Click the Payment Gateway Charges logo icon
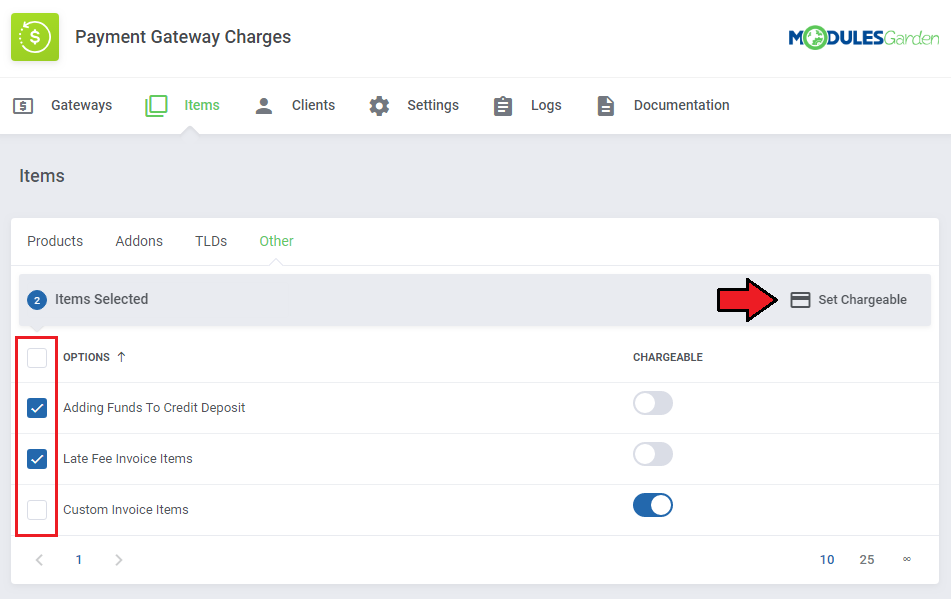Screen dimensions: 951x599 coord(35,37)
